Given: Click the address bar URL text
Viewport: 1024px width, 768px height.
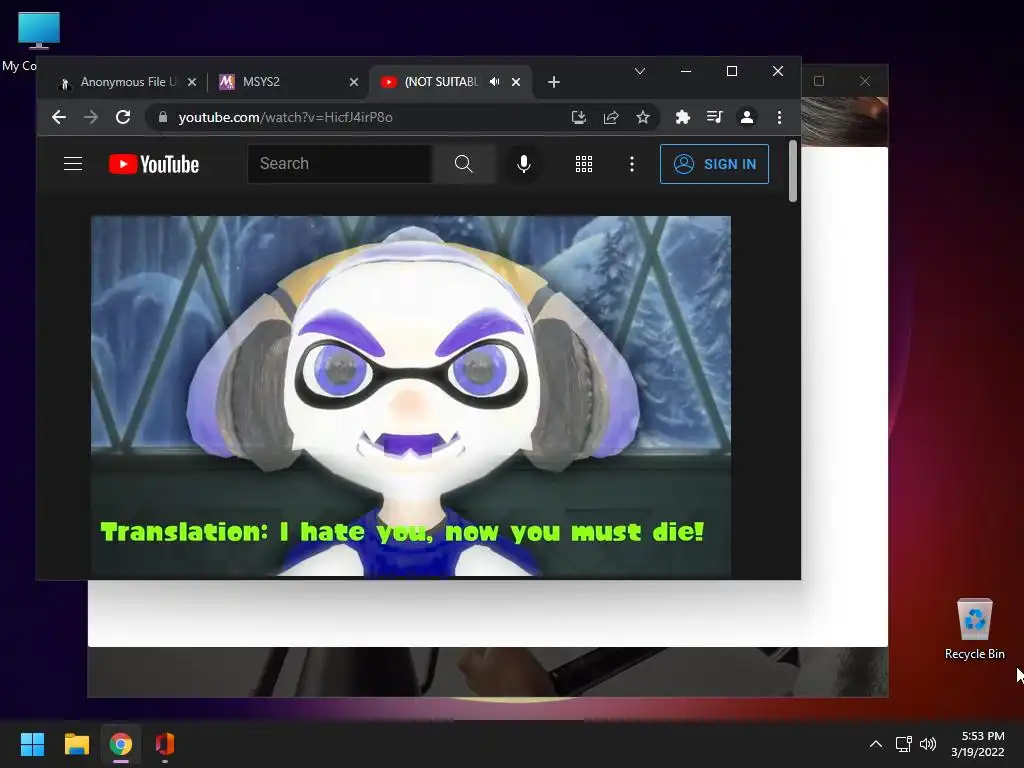Looking at the screenshot, I should [x=285, y=117].
